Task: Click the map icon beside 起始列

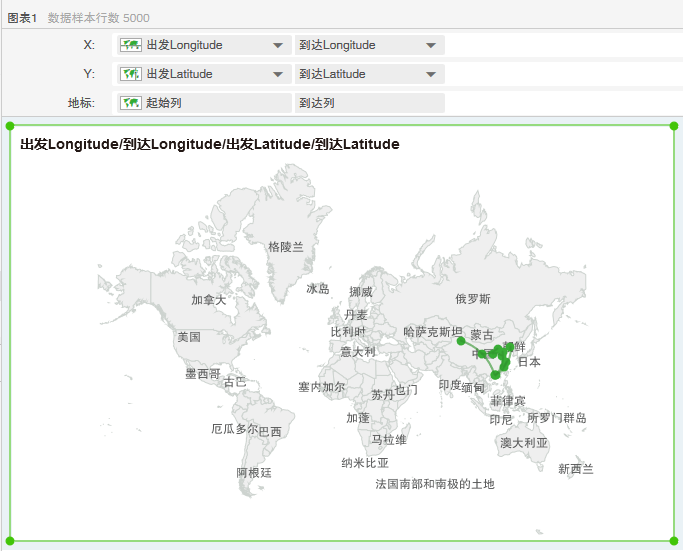Action: tap(131, 103)
